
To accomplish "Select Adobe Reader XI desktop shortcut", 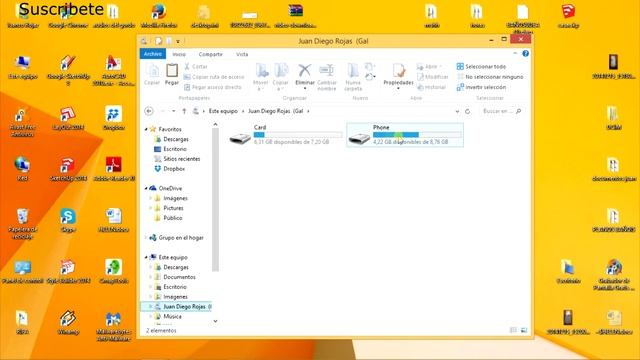I will click(113, 169).
